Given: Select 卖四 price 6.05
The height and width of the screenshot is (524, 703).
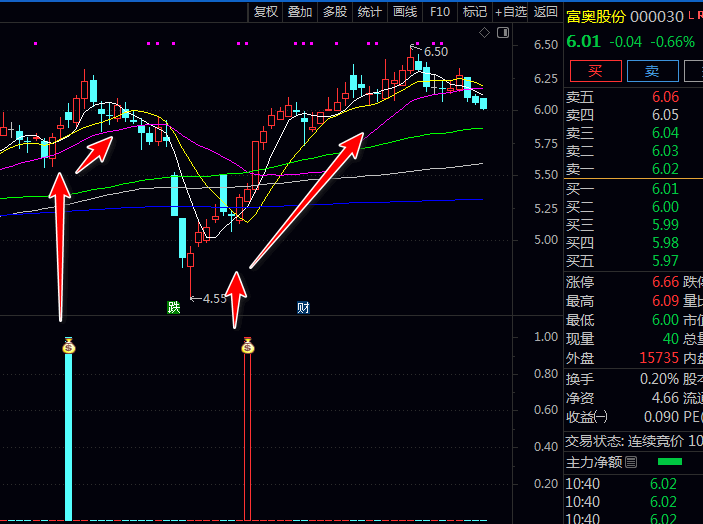Looking at the screenshot, I should tap(665, 115).
